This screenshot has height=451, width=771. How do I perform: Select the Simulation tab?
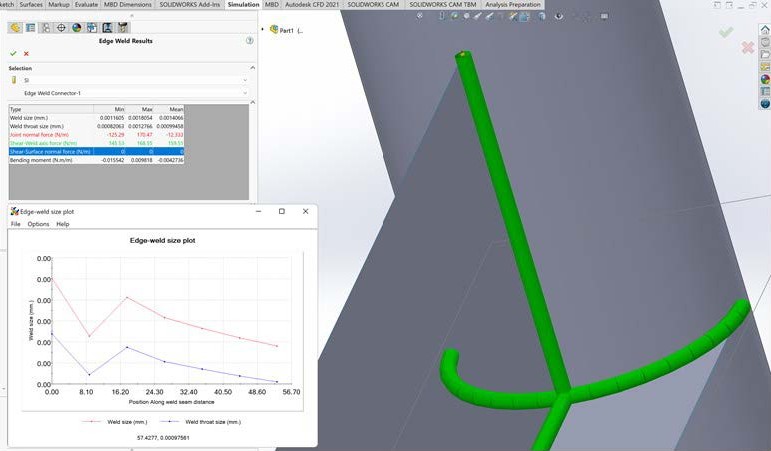point(243,4)
